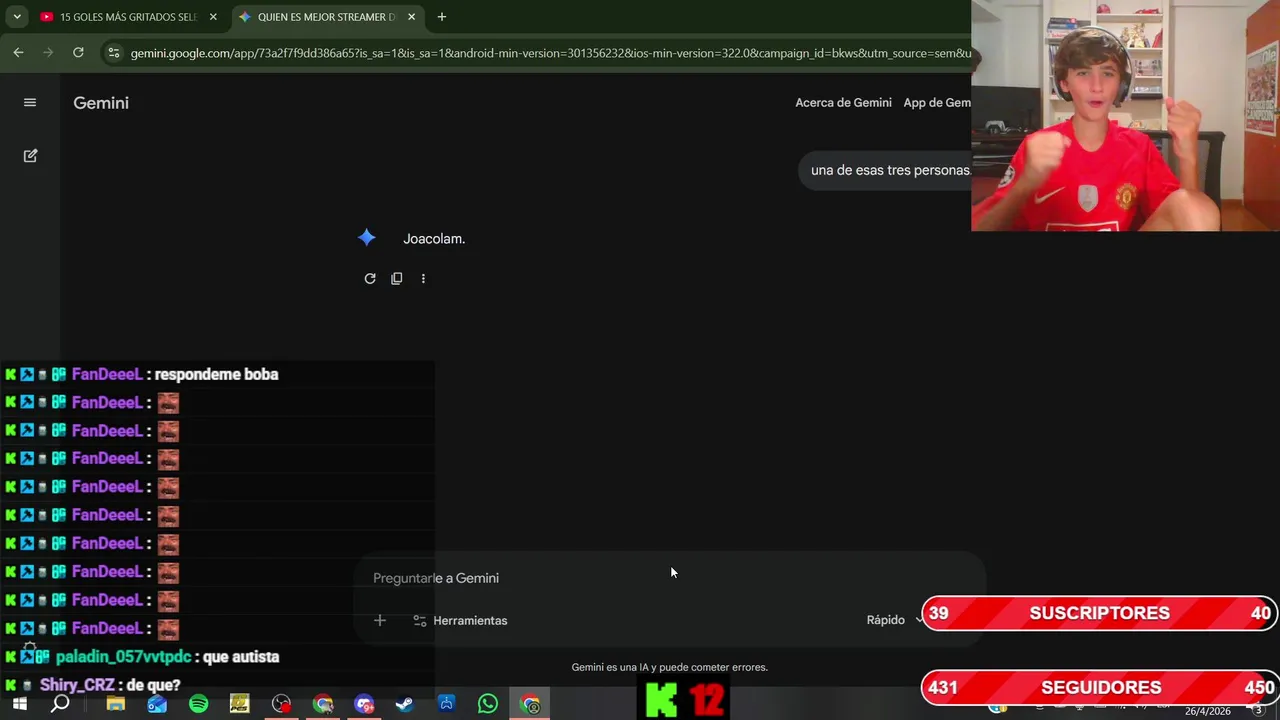Open Discord with 9+ notifications badge
The width and height of the screenshot is (1280, 720).
(x=364, y=704)
